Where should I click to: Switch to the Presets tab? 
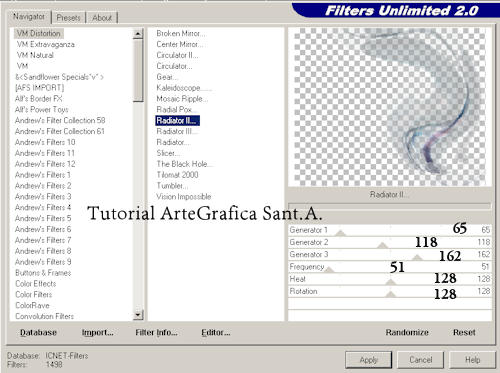point(68,18)
